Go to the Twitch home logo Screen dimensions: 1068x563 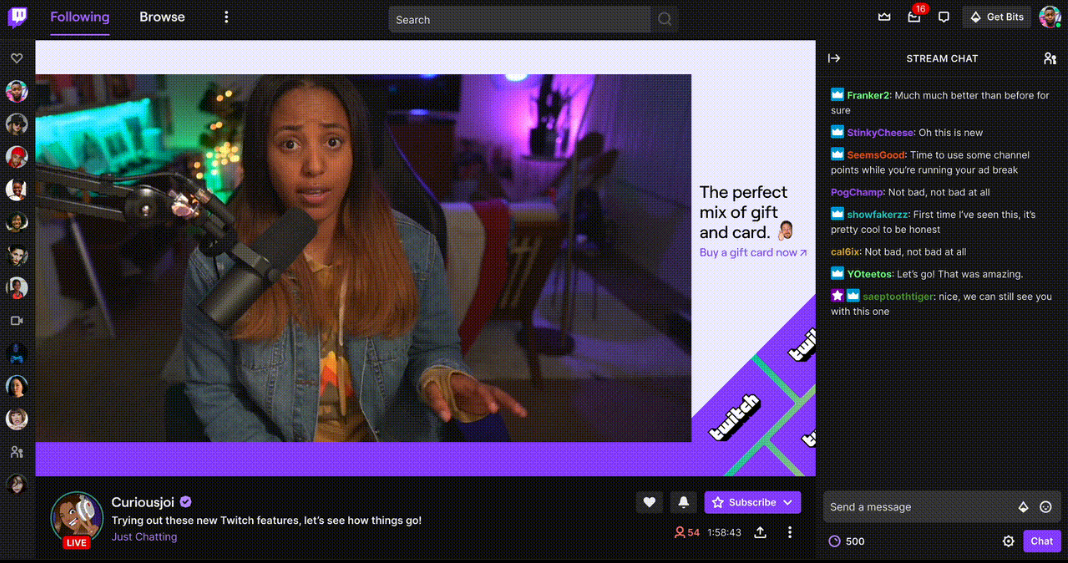pos(17,18)
